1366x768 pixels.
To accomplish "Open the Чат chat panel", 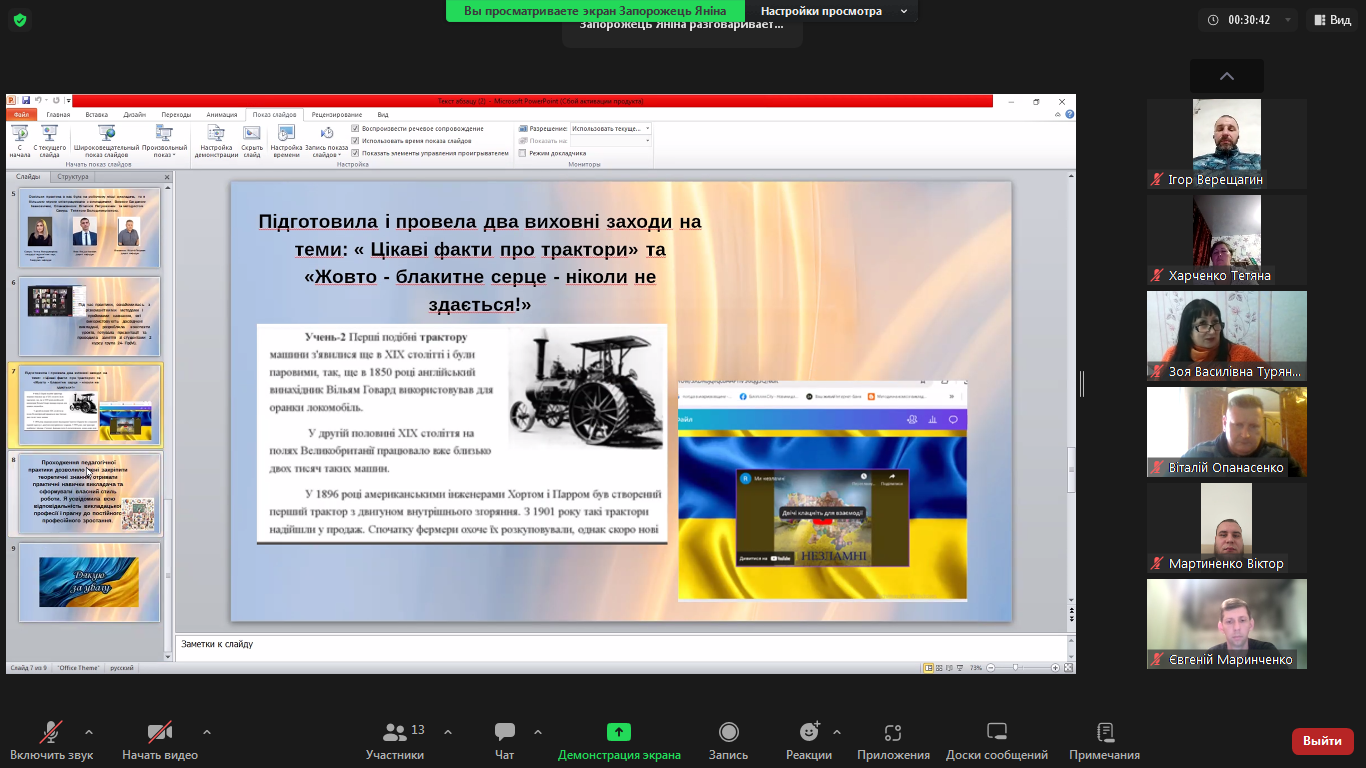I will 505,733.
